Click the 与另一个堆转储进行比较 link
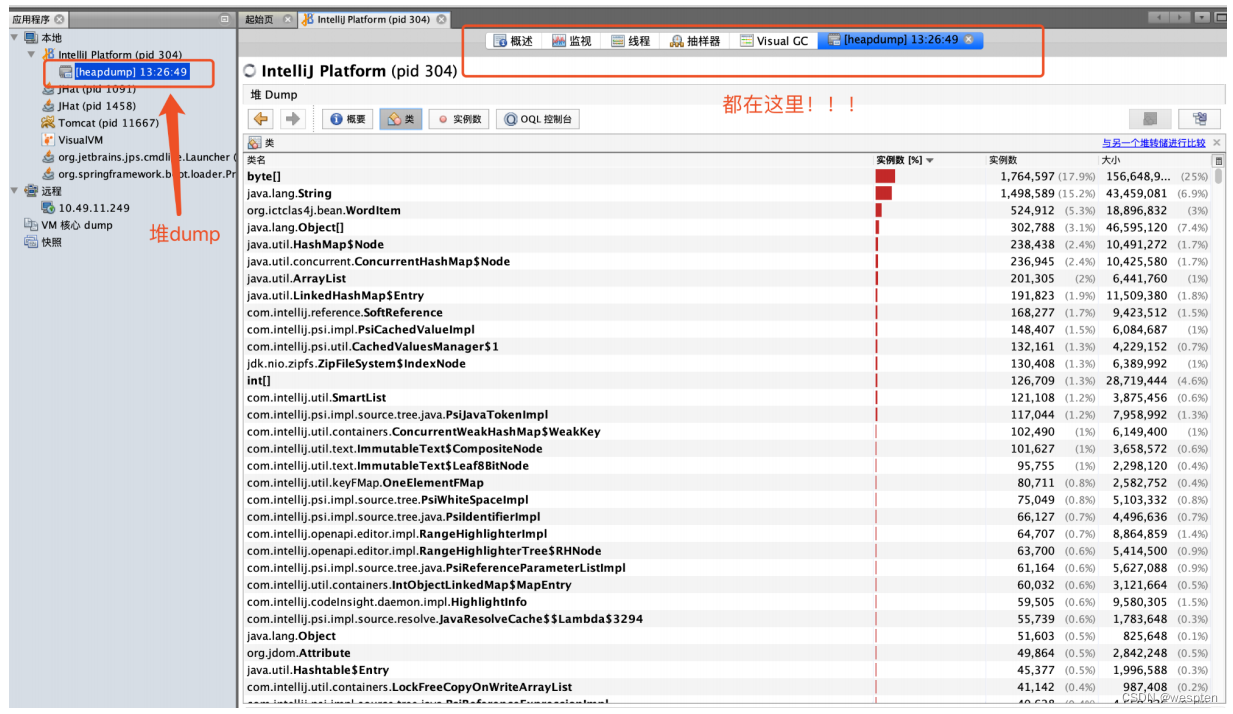This screenshot has height=714, width=1233. coord(1154,143)
